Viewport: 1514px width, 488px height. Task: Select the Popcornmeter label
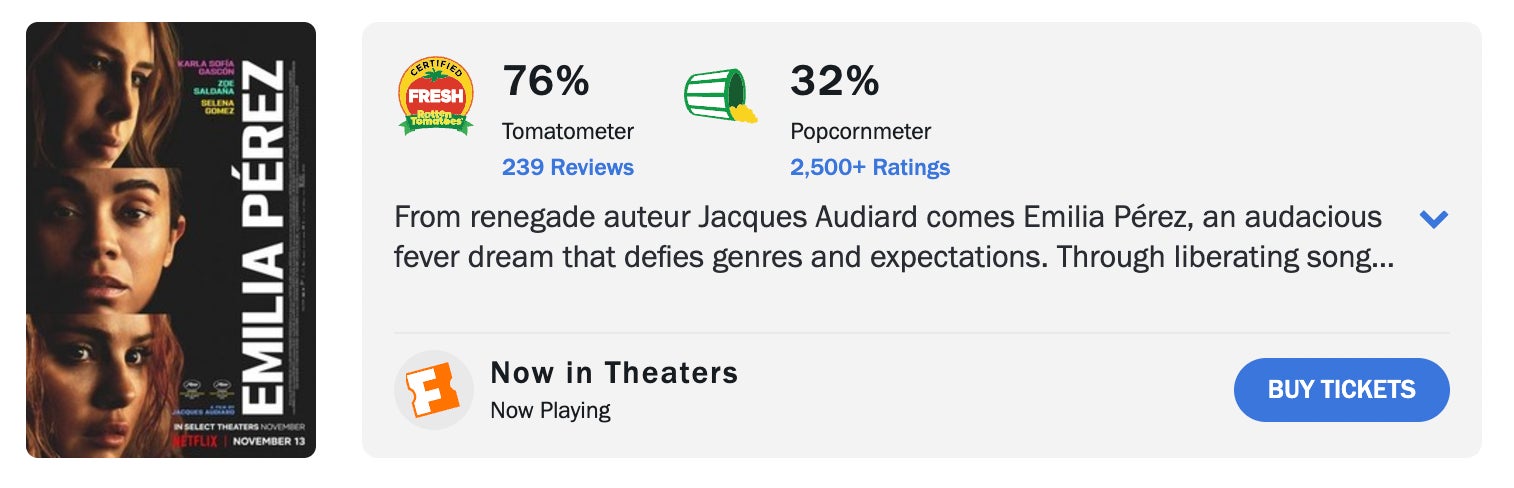click(860, 131)
